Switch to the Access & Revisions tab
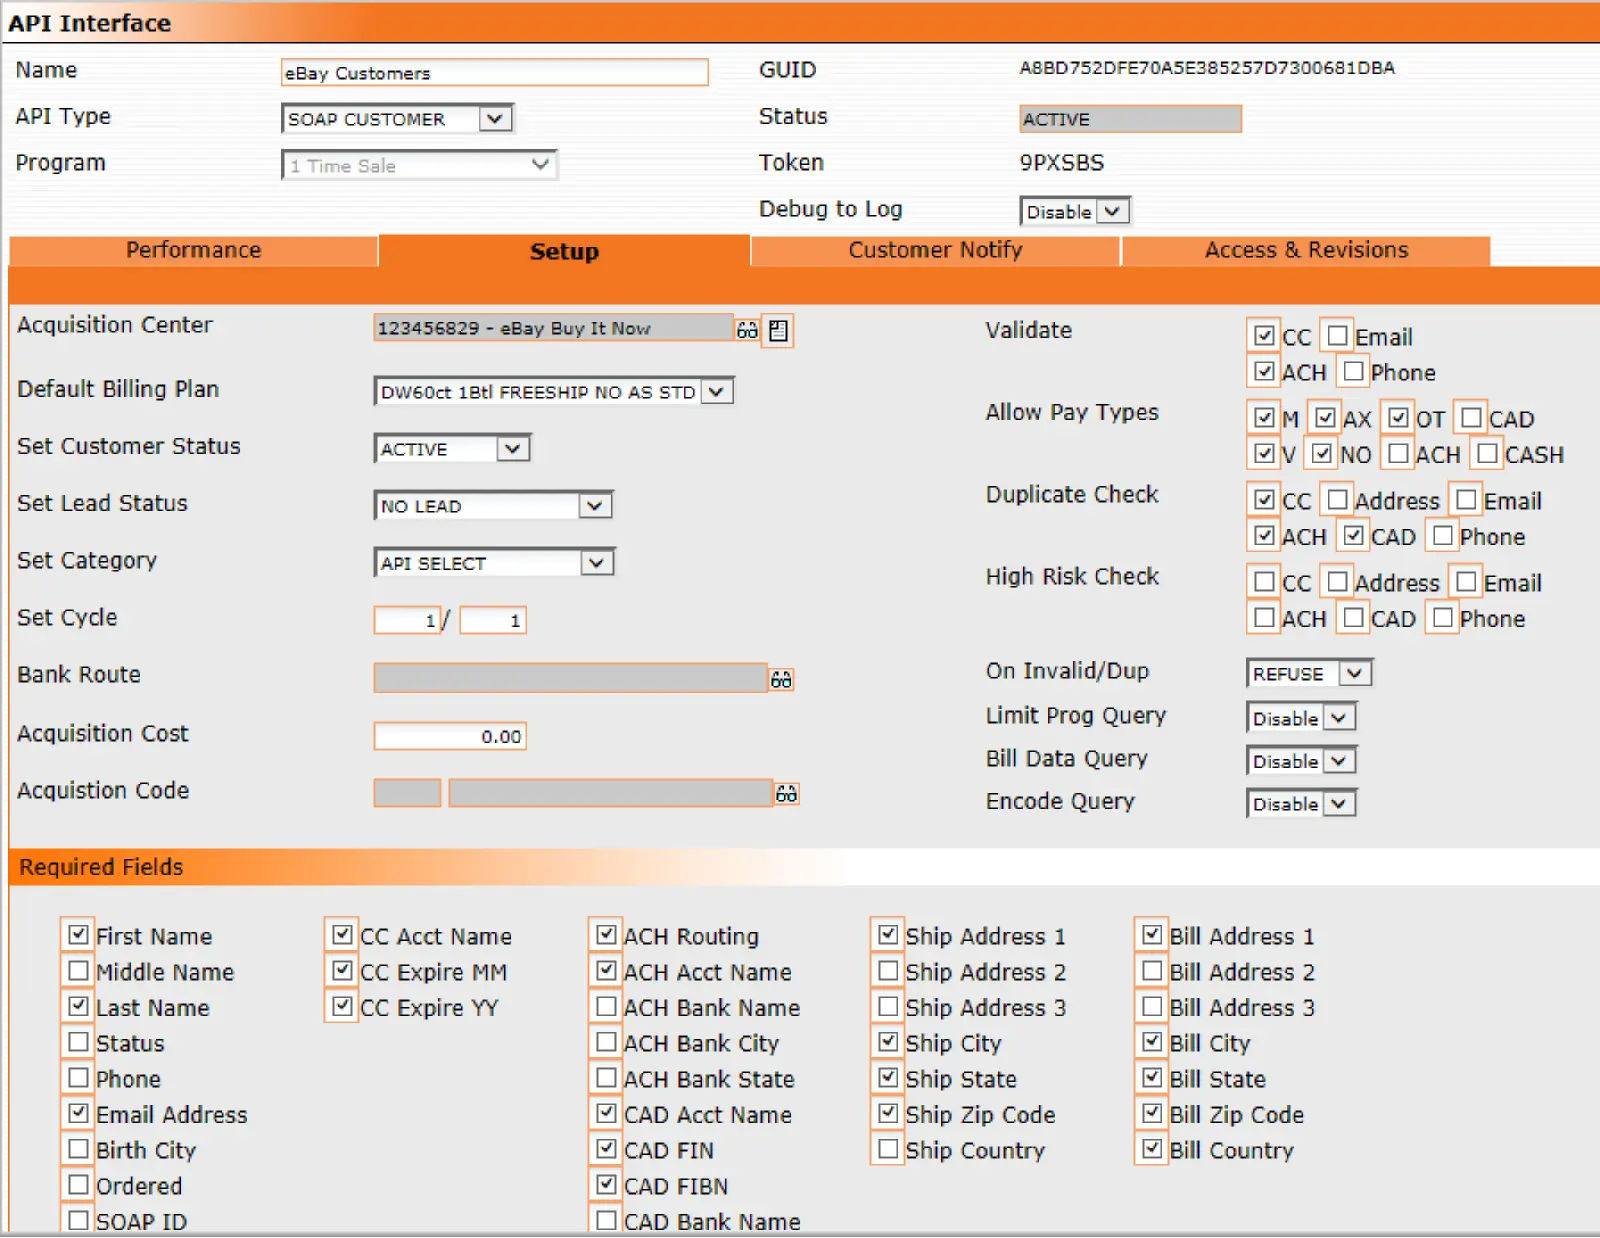This screenshot has width=1600, height=1238. [1305, 250]
